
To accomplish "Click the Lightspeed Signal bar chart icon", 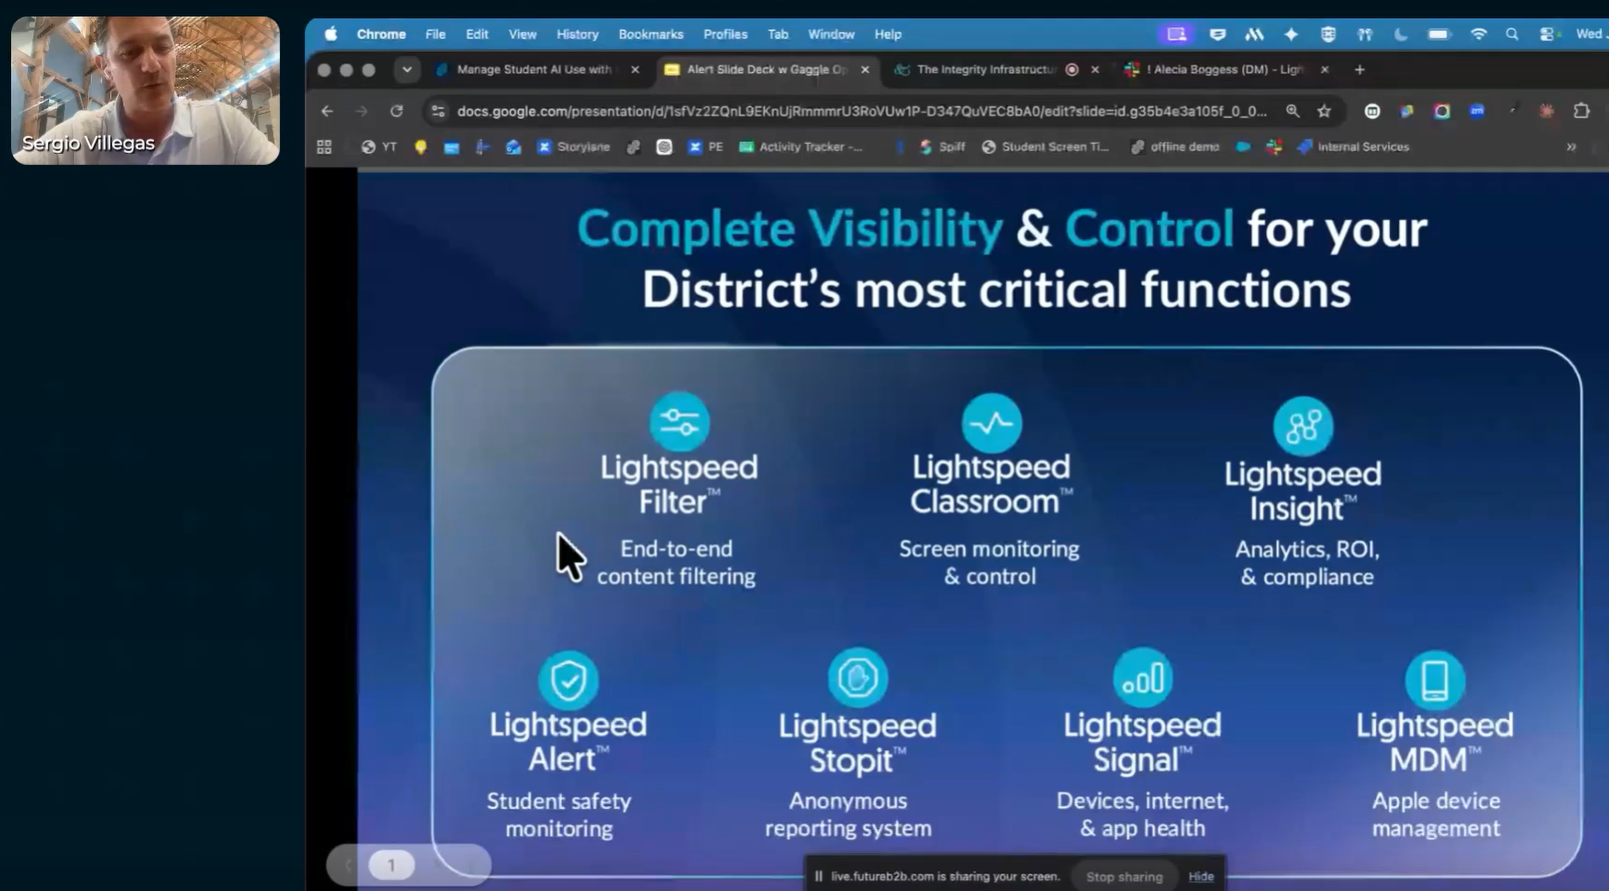I will click(x=1142, y=679).
